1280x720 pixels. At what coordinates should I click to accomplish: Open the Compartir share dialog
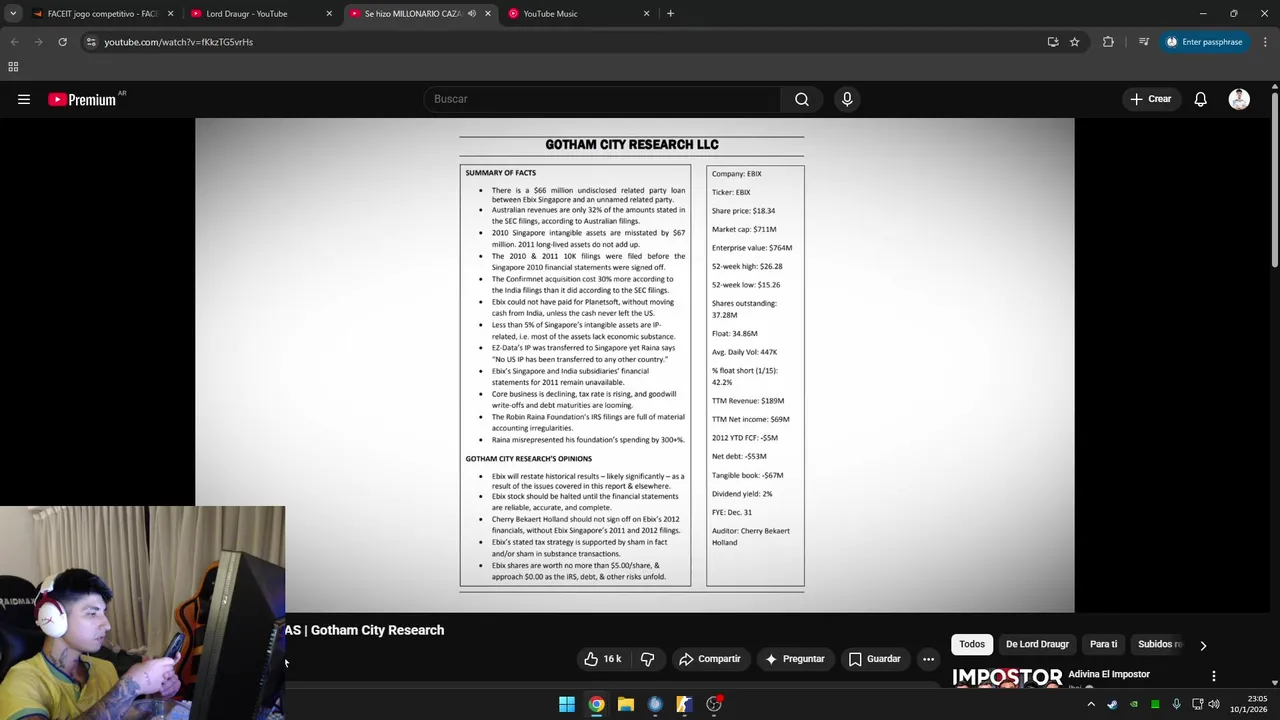709,659
